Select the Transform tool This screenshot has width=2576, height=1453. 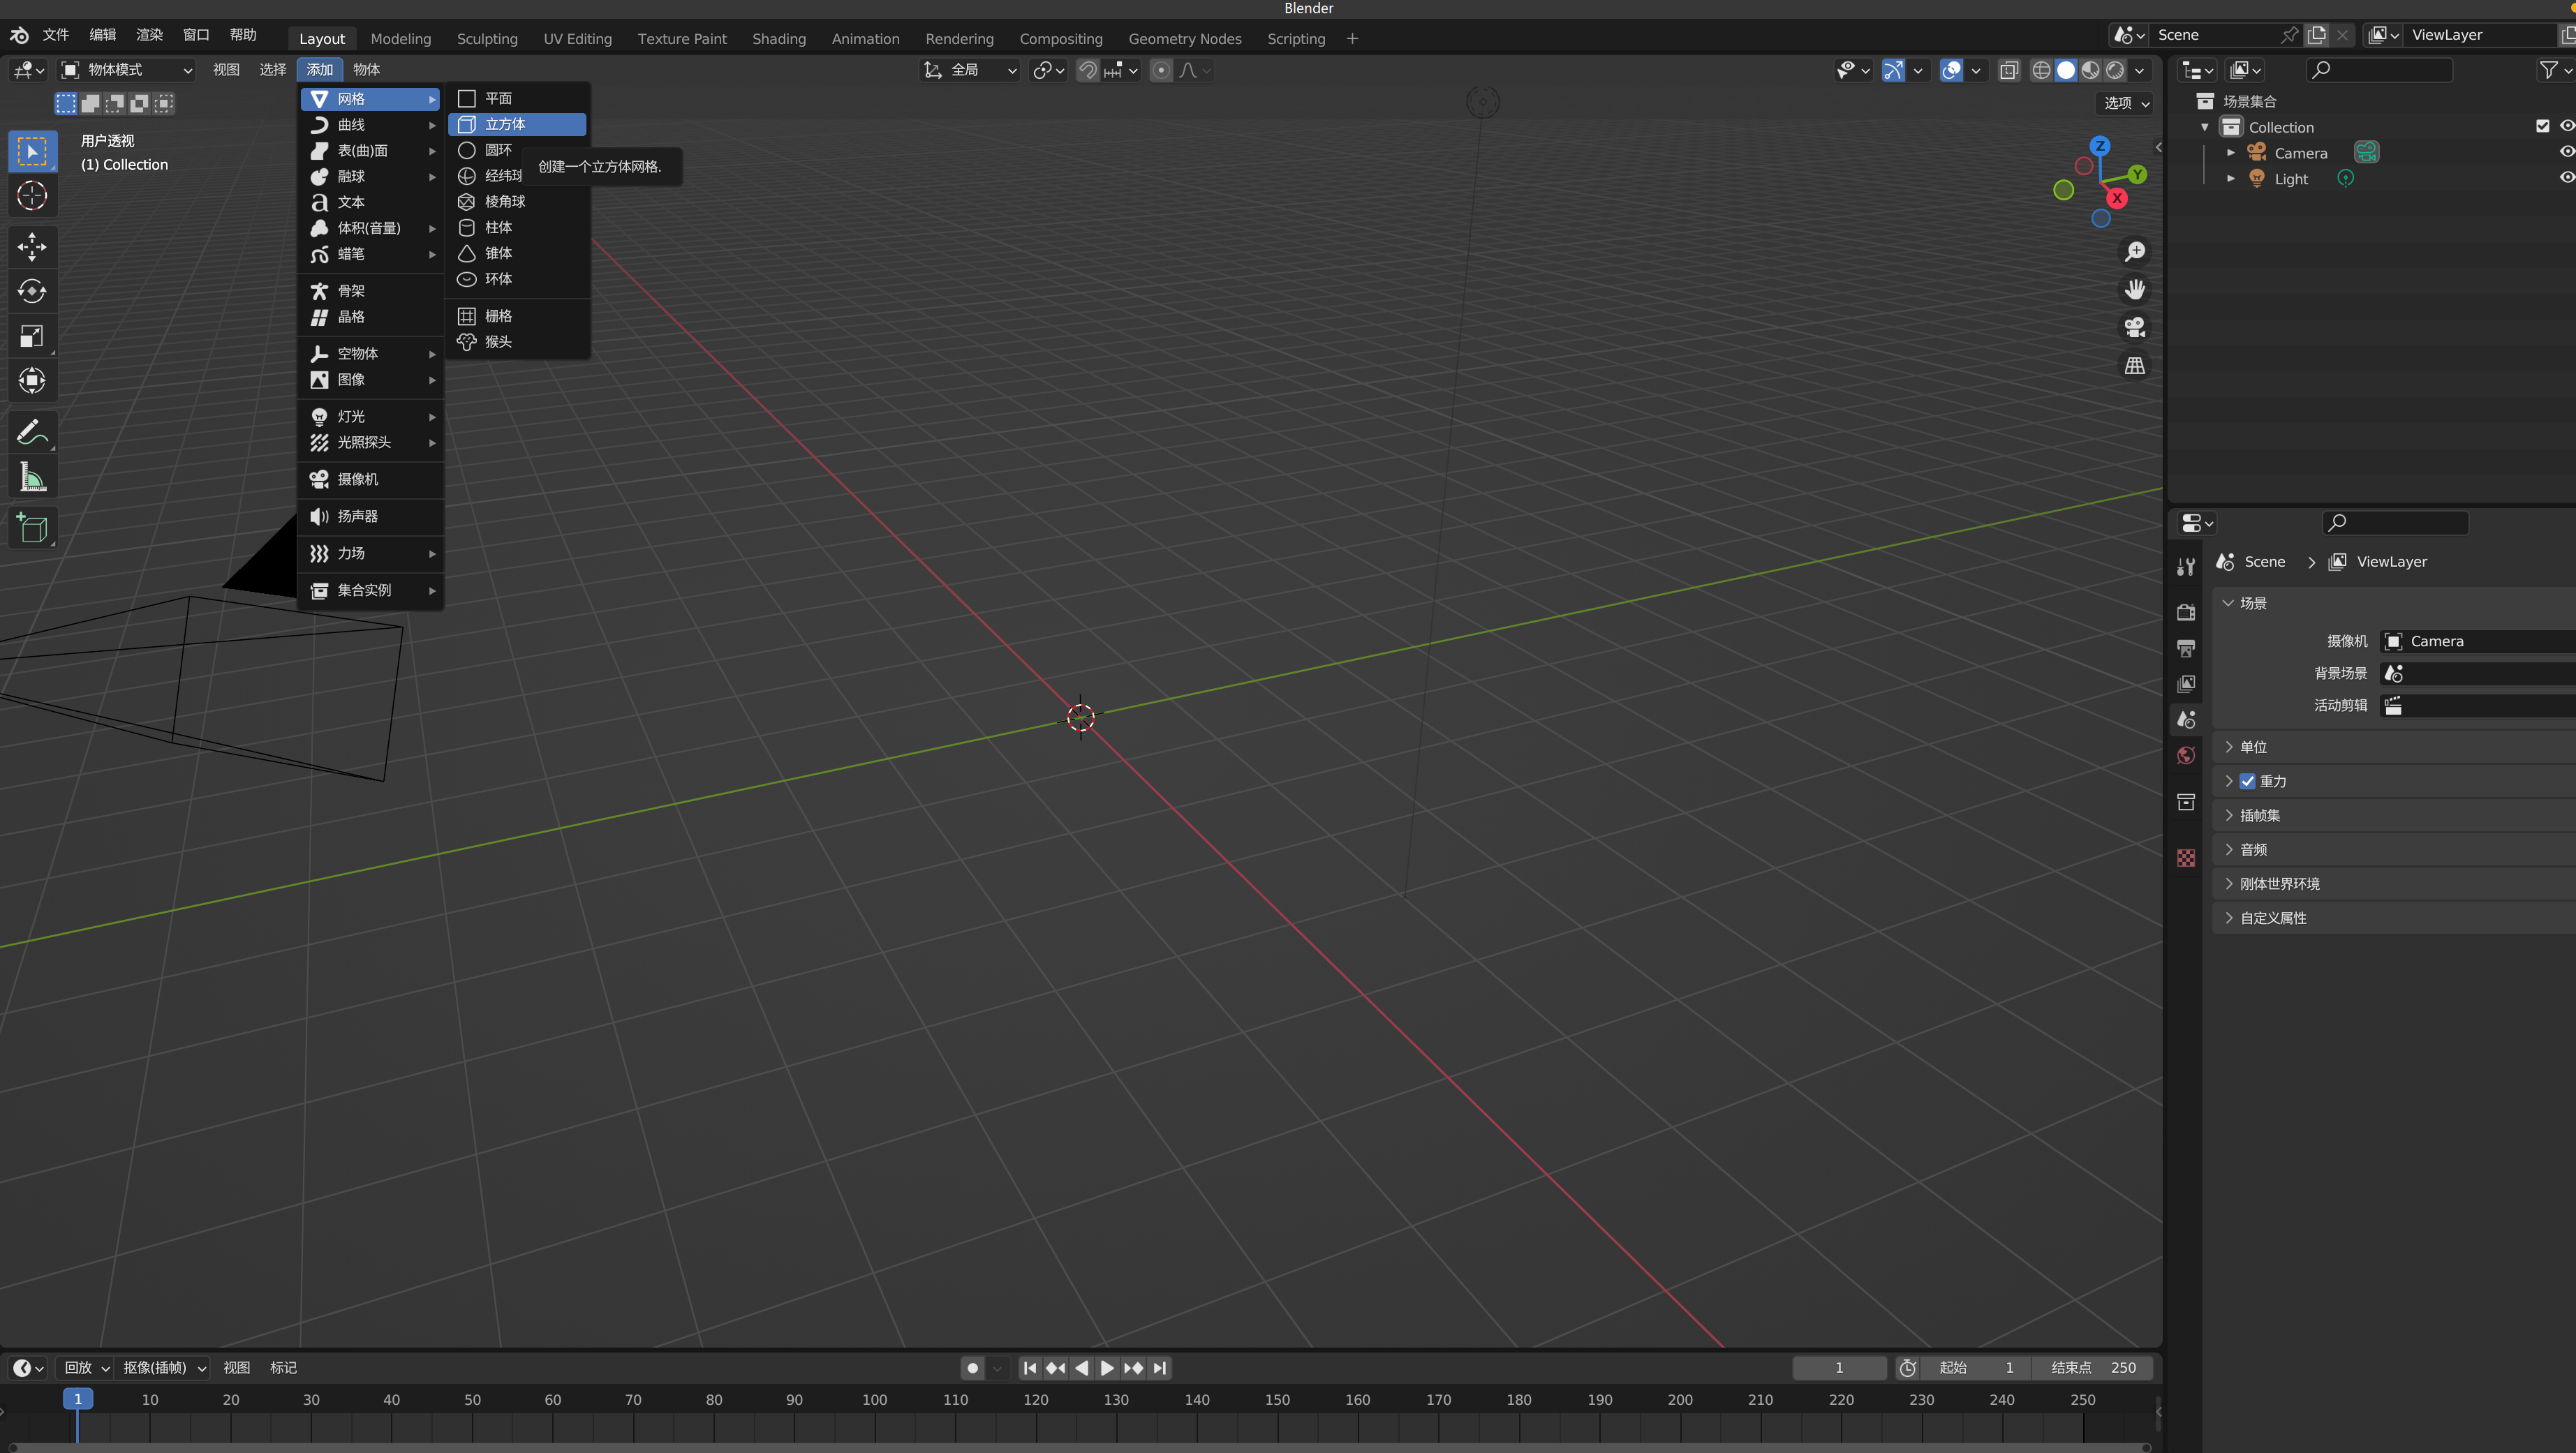[32, 380]
